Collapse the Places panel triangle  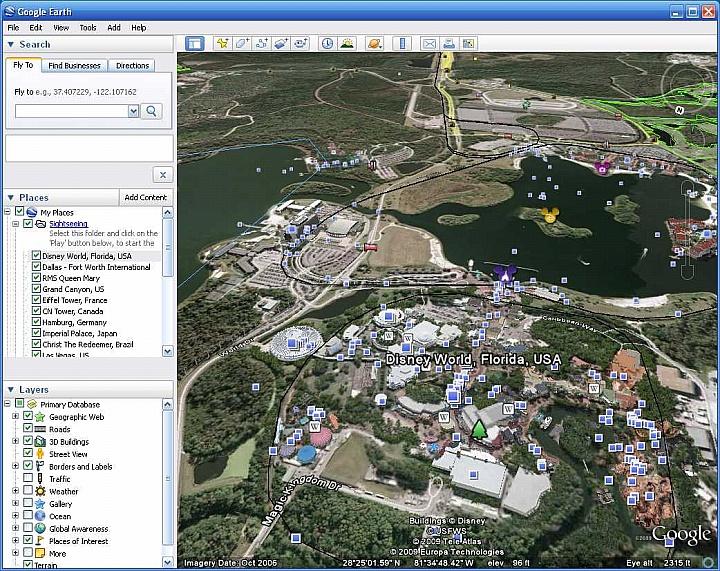click(11, 198)
